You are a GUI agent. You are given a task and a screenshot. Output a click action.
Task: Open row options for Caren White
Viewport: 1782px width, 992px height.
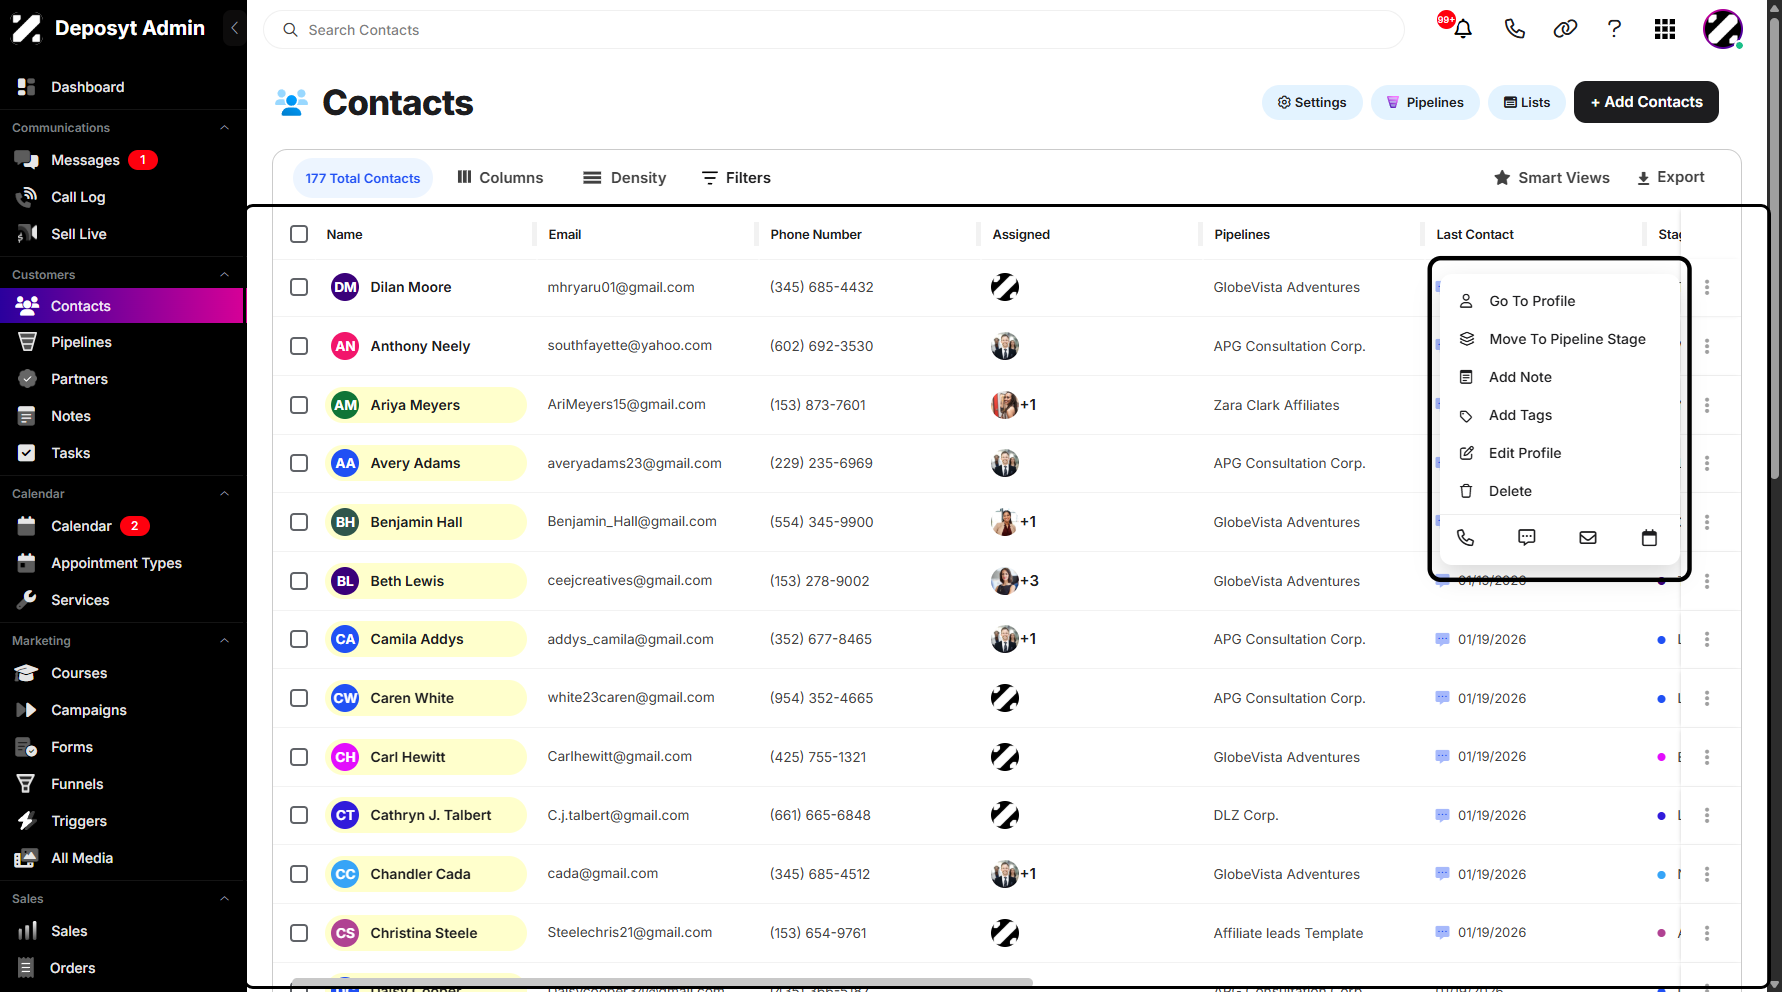pyautogui.click(x=1707, y=698)
